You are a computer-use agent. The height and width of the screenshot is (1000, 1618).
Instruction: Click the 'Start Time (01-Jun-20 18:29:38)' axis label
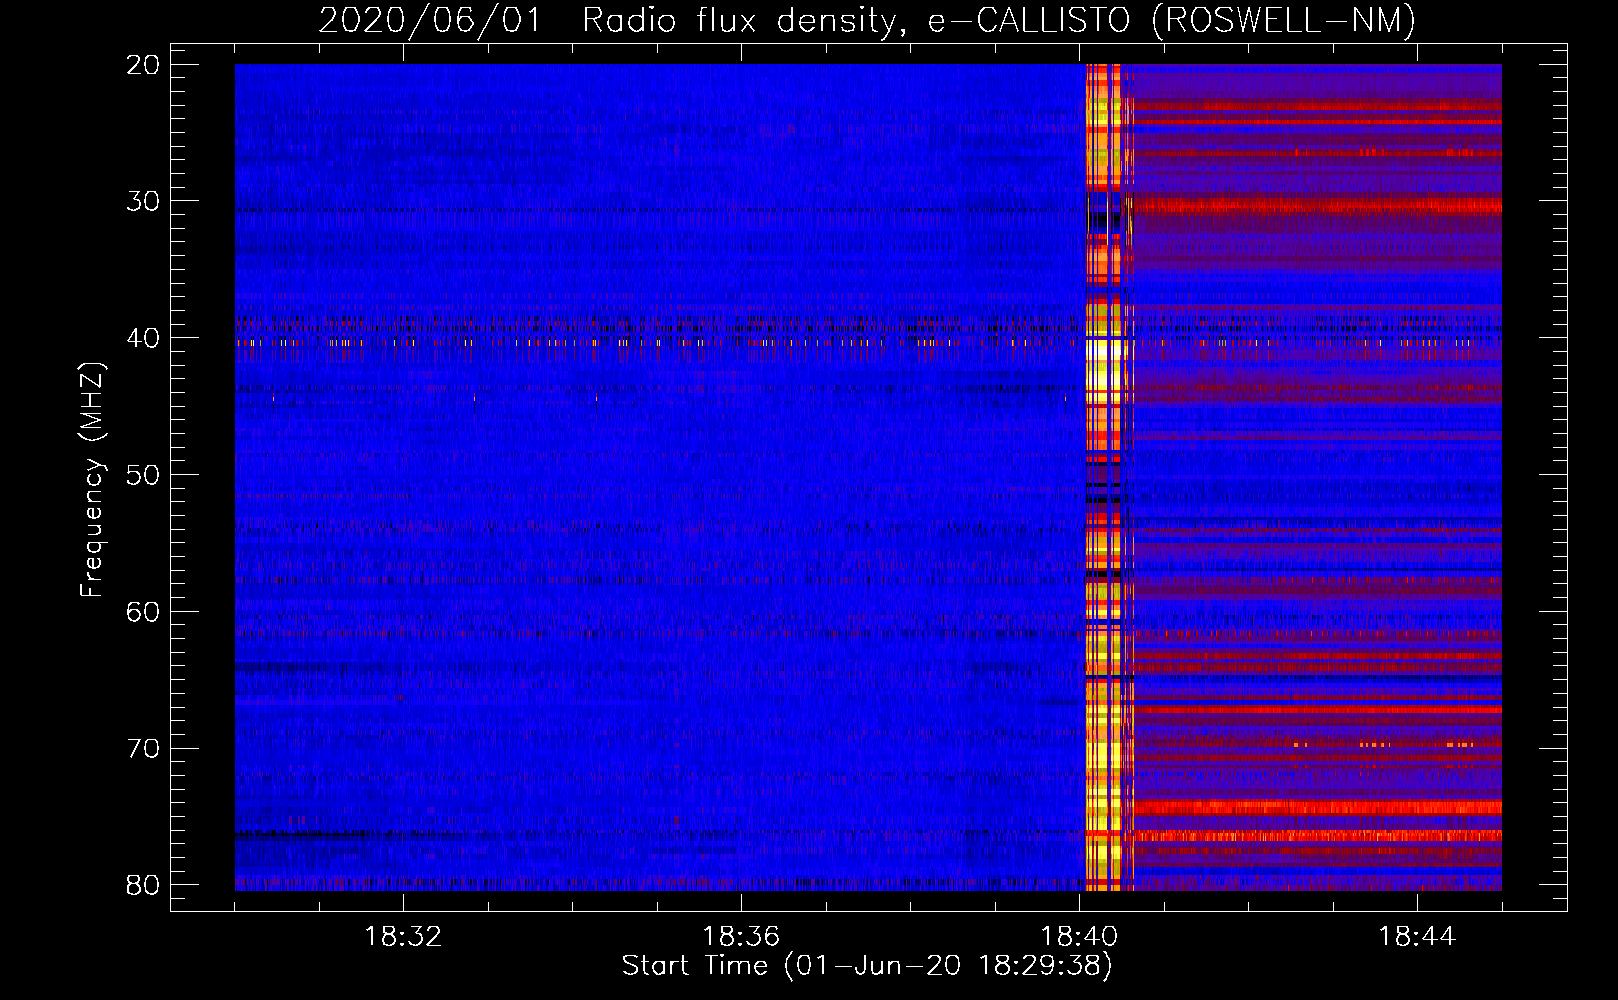pyautogui.click(x=867, y=966)
